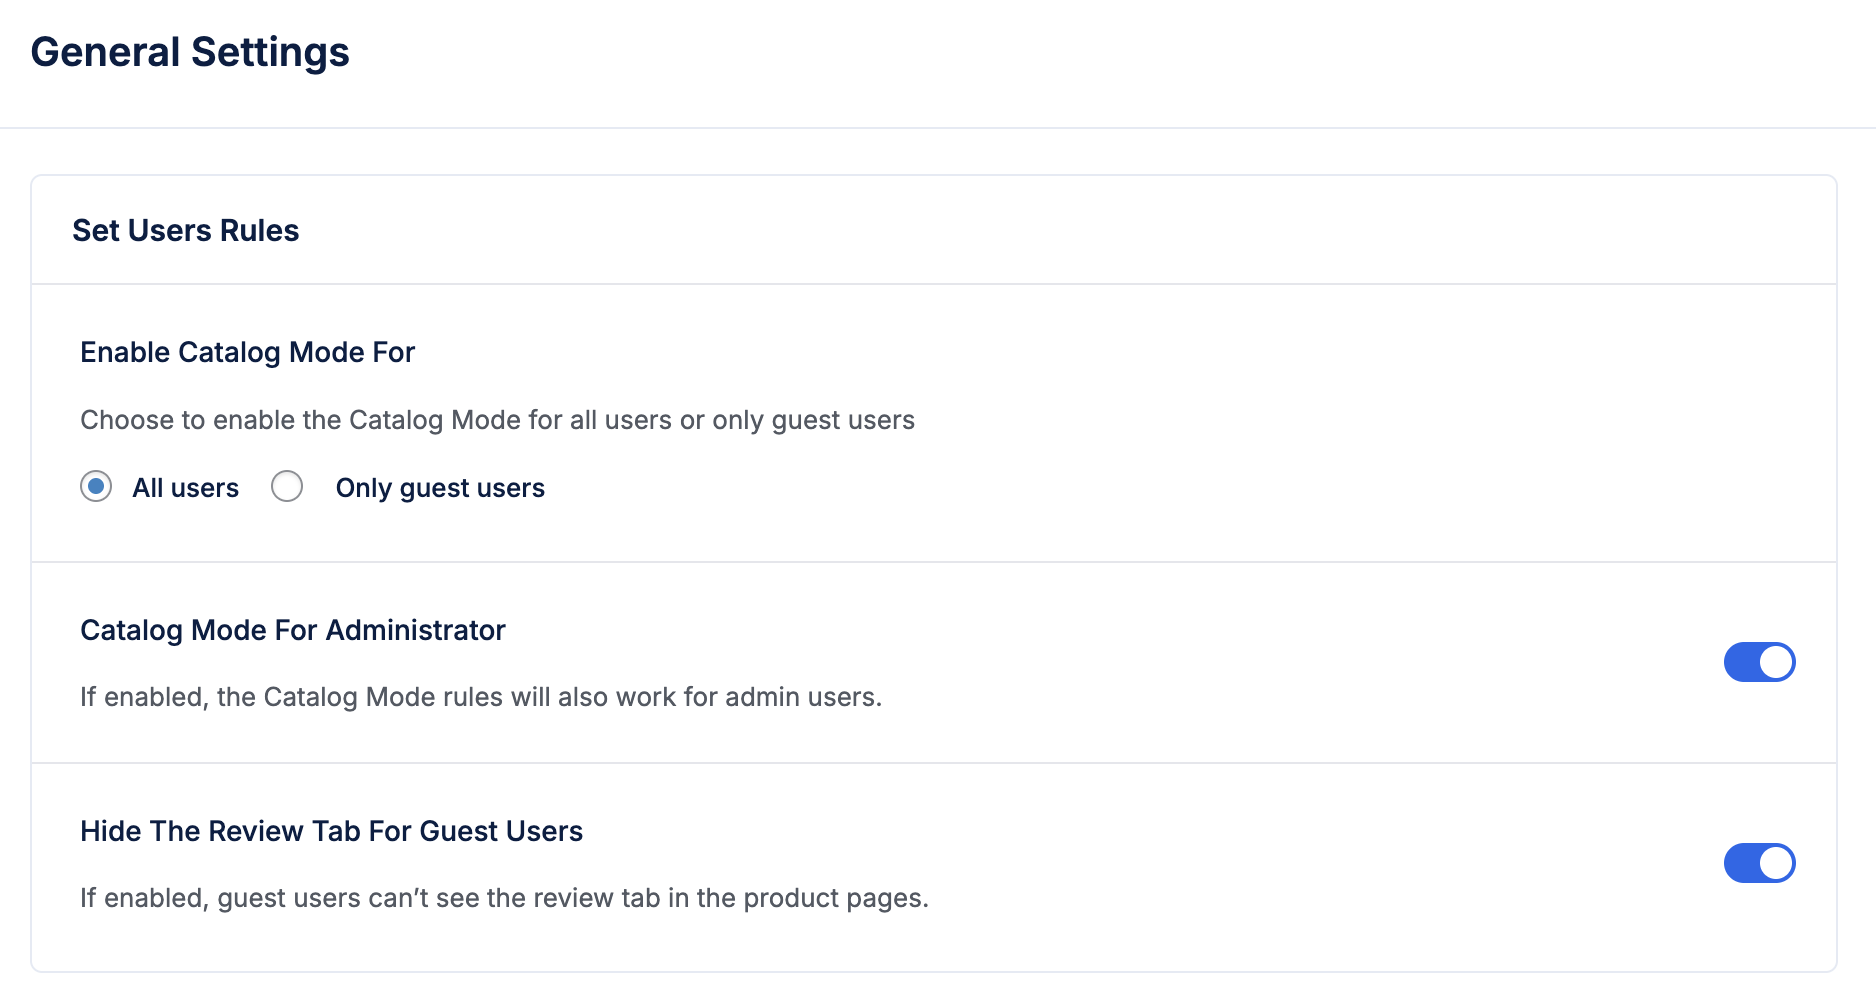
Task: Select the "All users" radio button
Action: click(x=96, y=487)
